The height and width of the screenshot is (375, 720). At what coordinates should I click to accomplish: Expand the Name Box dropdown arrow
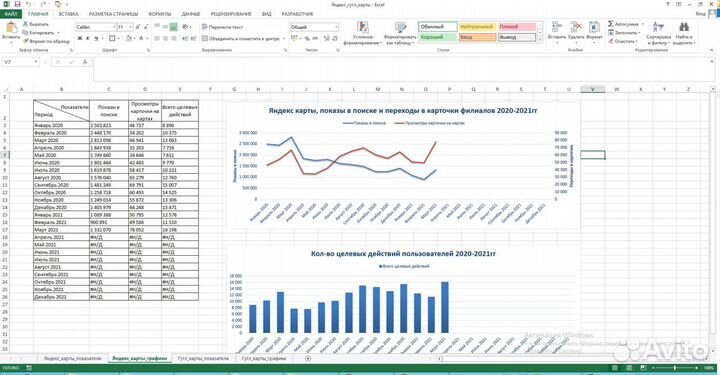[x=36, y=62]
